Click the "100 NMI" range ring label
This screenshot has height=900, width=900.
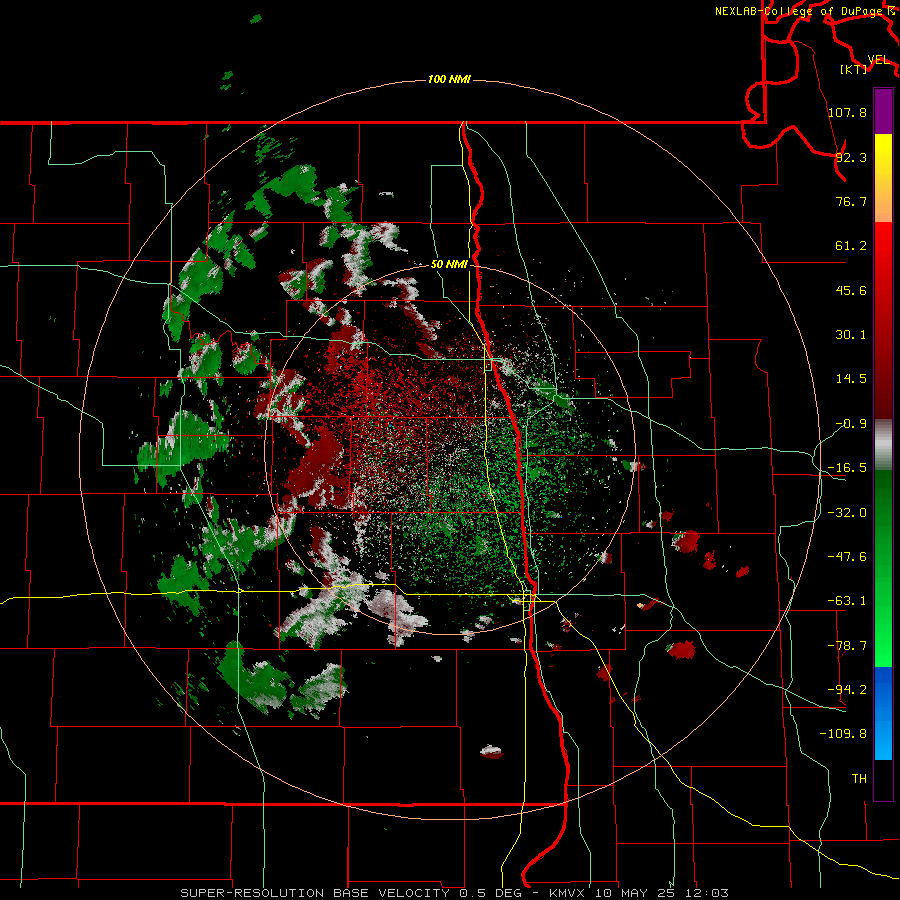[449, 79]
